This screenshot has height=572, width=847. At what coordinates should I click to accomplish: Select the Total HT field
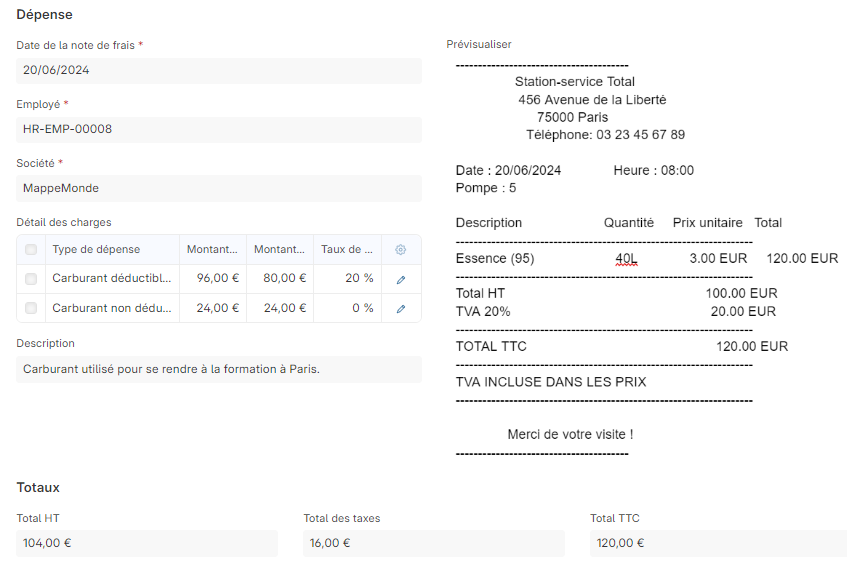tap(147, 544)
